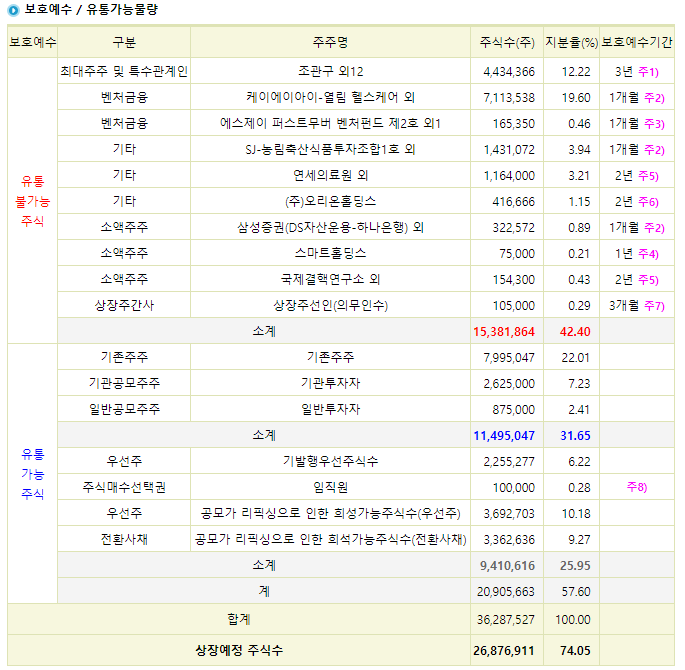Click shareholder (주)오리온홀딩스
This screenshot has height=670, width=685.
point(331,201)
